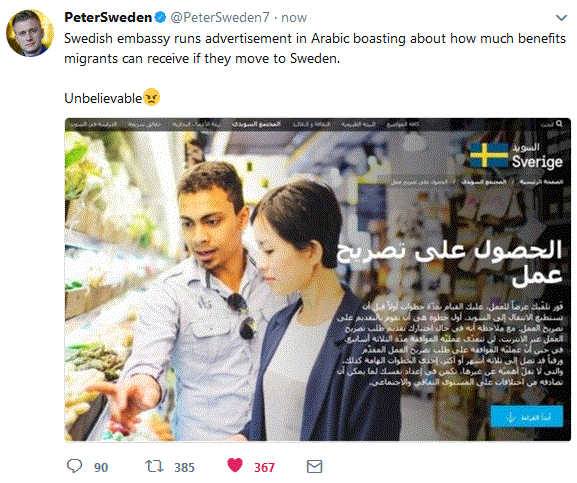Open the @PeterSweden7 handle link
Viewport: 577px width, 483px height.
tap(220, 17)
